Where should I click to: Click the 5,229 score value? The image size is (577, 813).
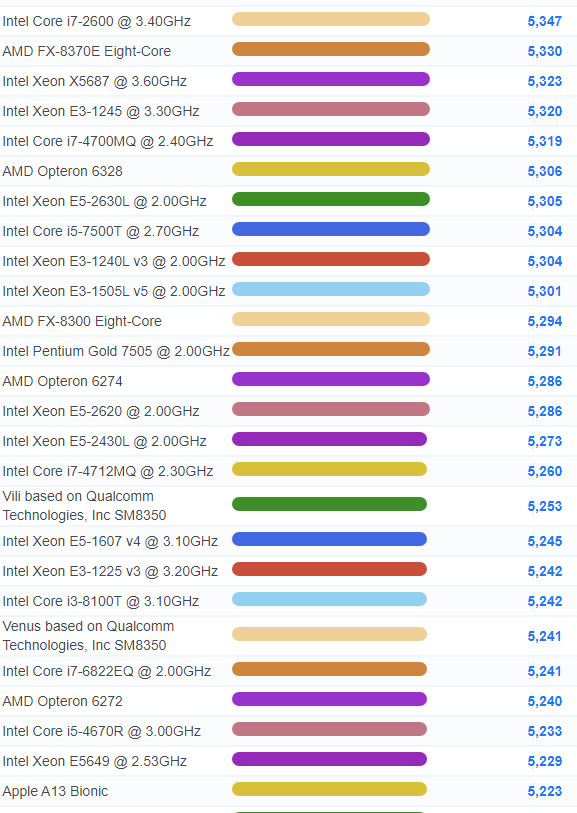click(x=544, y=762)
